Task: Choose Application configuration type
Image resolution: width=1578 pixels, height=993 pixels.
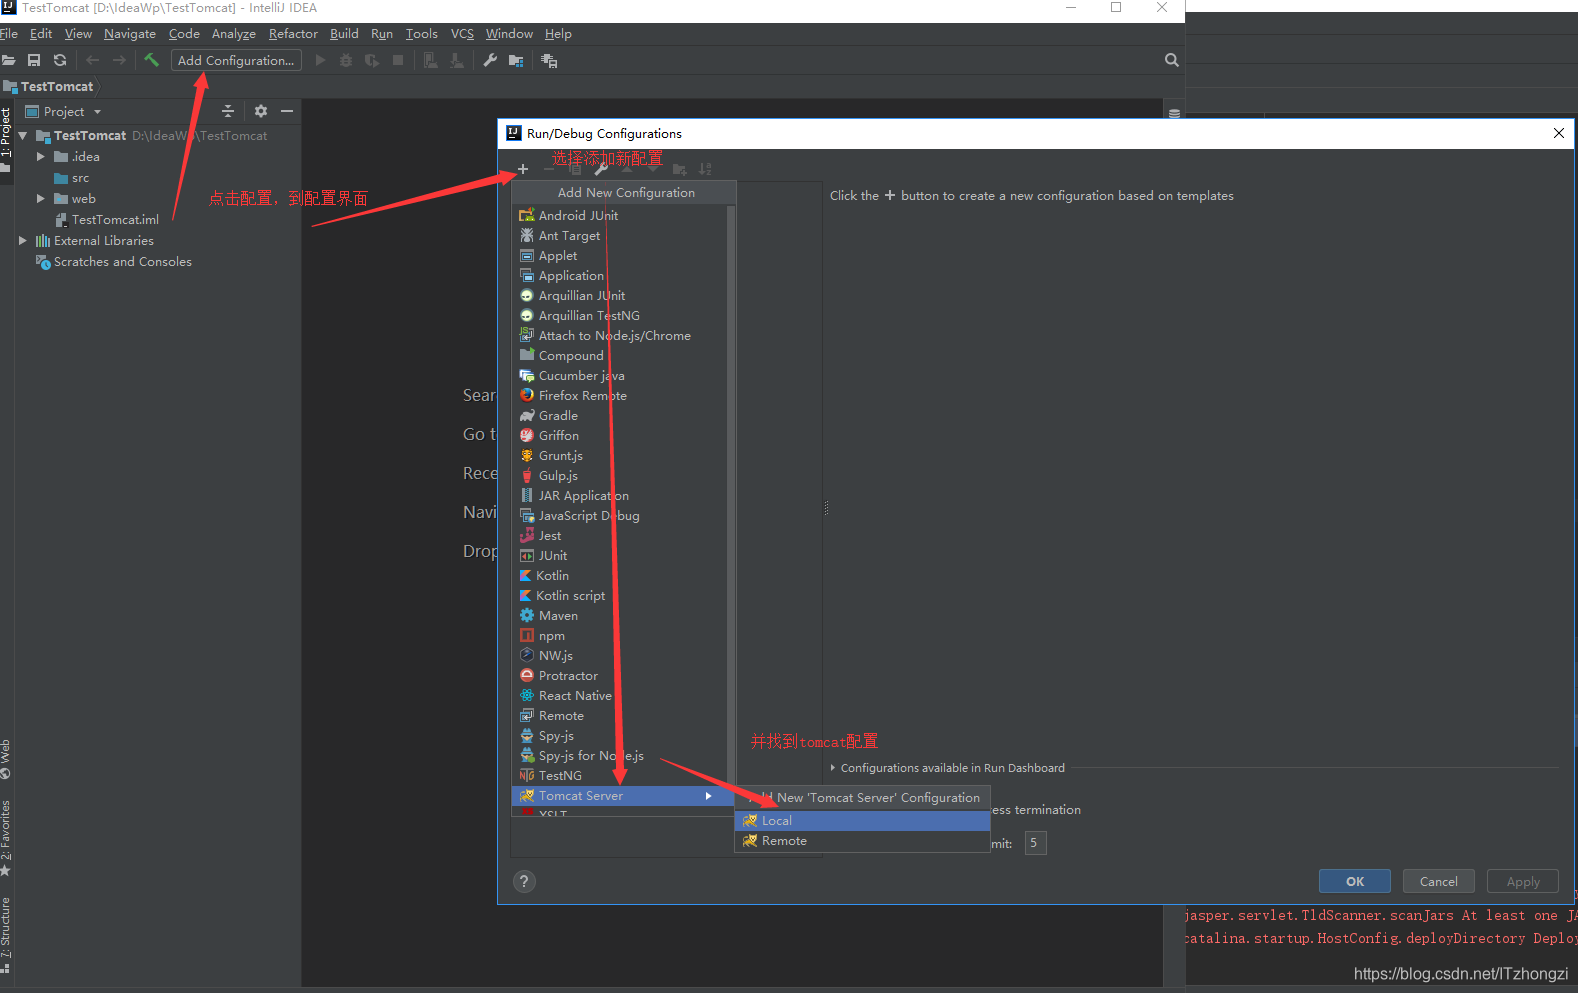Action: (x=620, y=275)
